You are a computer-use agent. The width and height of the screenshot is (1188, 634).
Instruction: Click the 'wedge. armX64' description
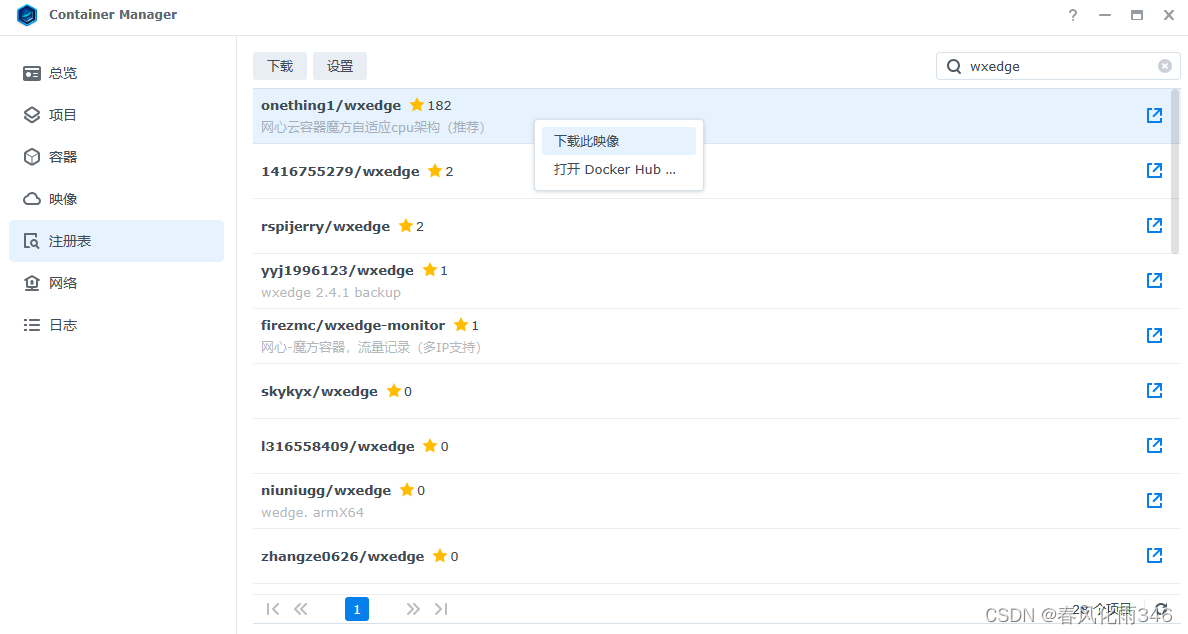[312, 513]
